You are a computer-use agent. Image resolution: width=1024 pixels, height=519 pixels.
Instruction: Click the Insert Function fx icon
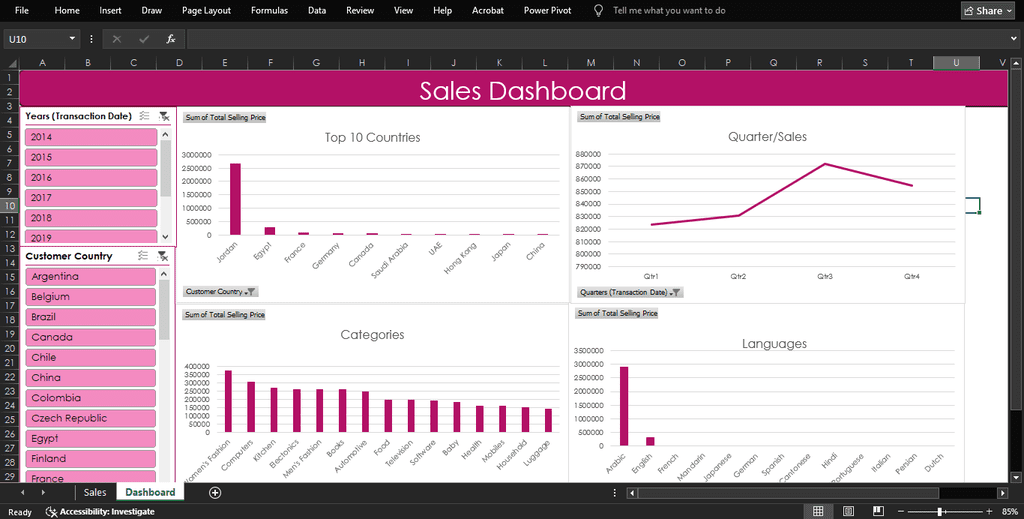[171, 39]
